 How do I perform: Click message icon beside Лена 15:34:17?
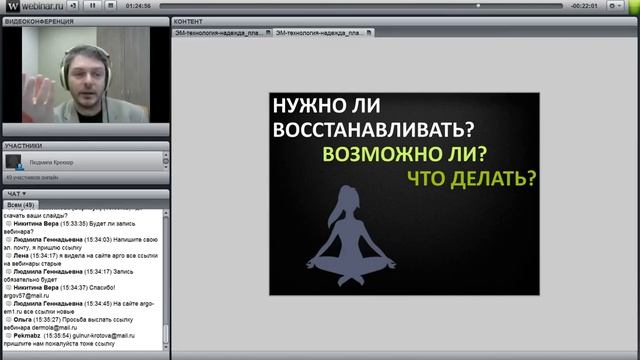tap(8, 256)
